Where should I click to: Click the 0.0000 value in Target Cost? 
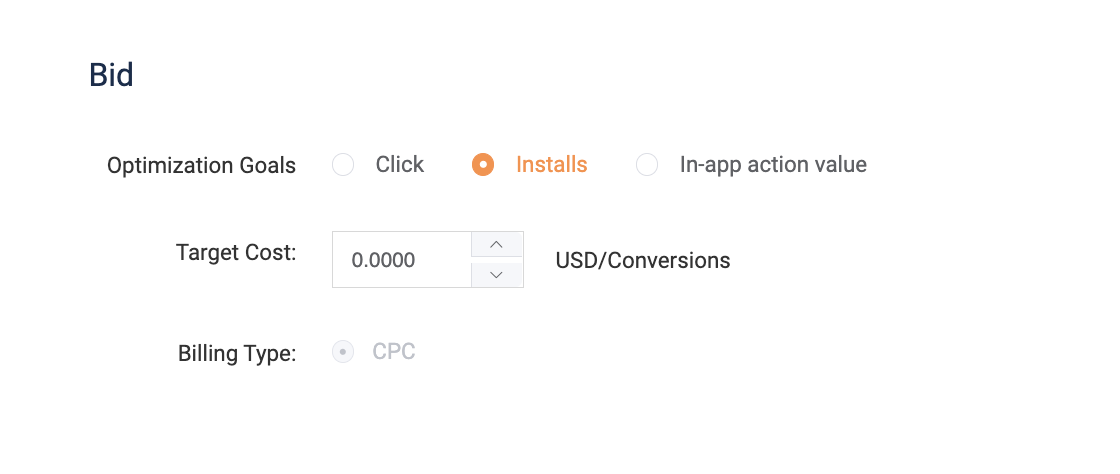pos(383,261)
